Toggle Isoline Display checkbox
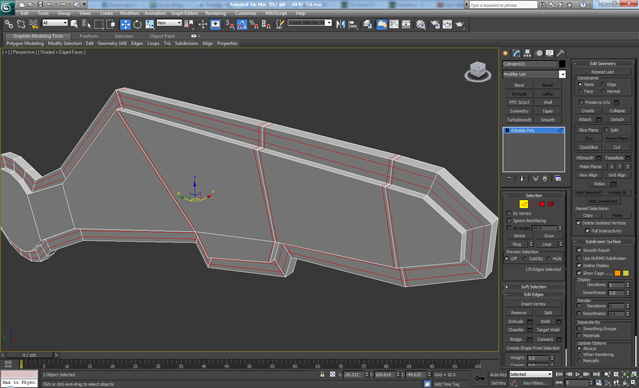The width and height of the screenshot is (639, 388). (579, 265)
